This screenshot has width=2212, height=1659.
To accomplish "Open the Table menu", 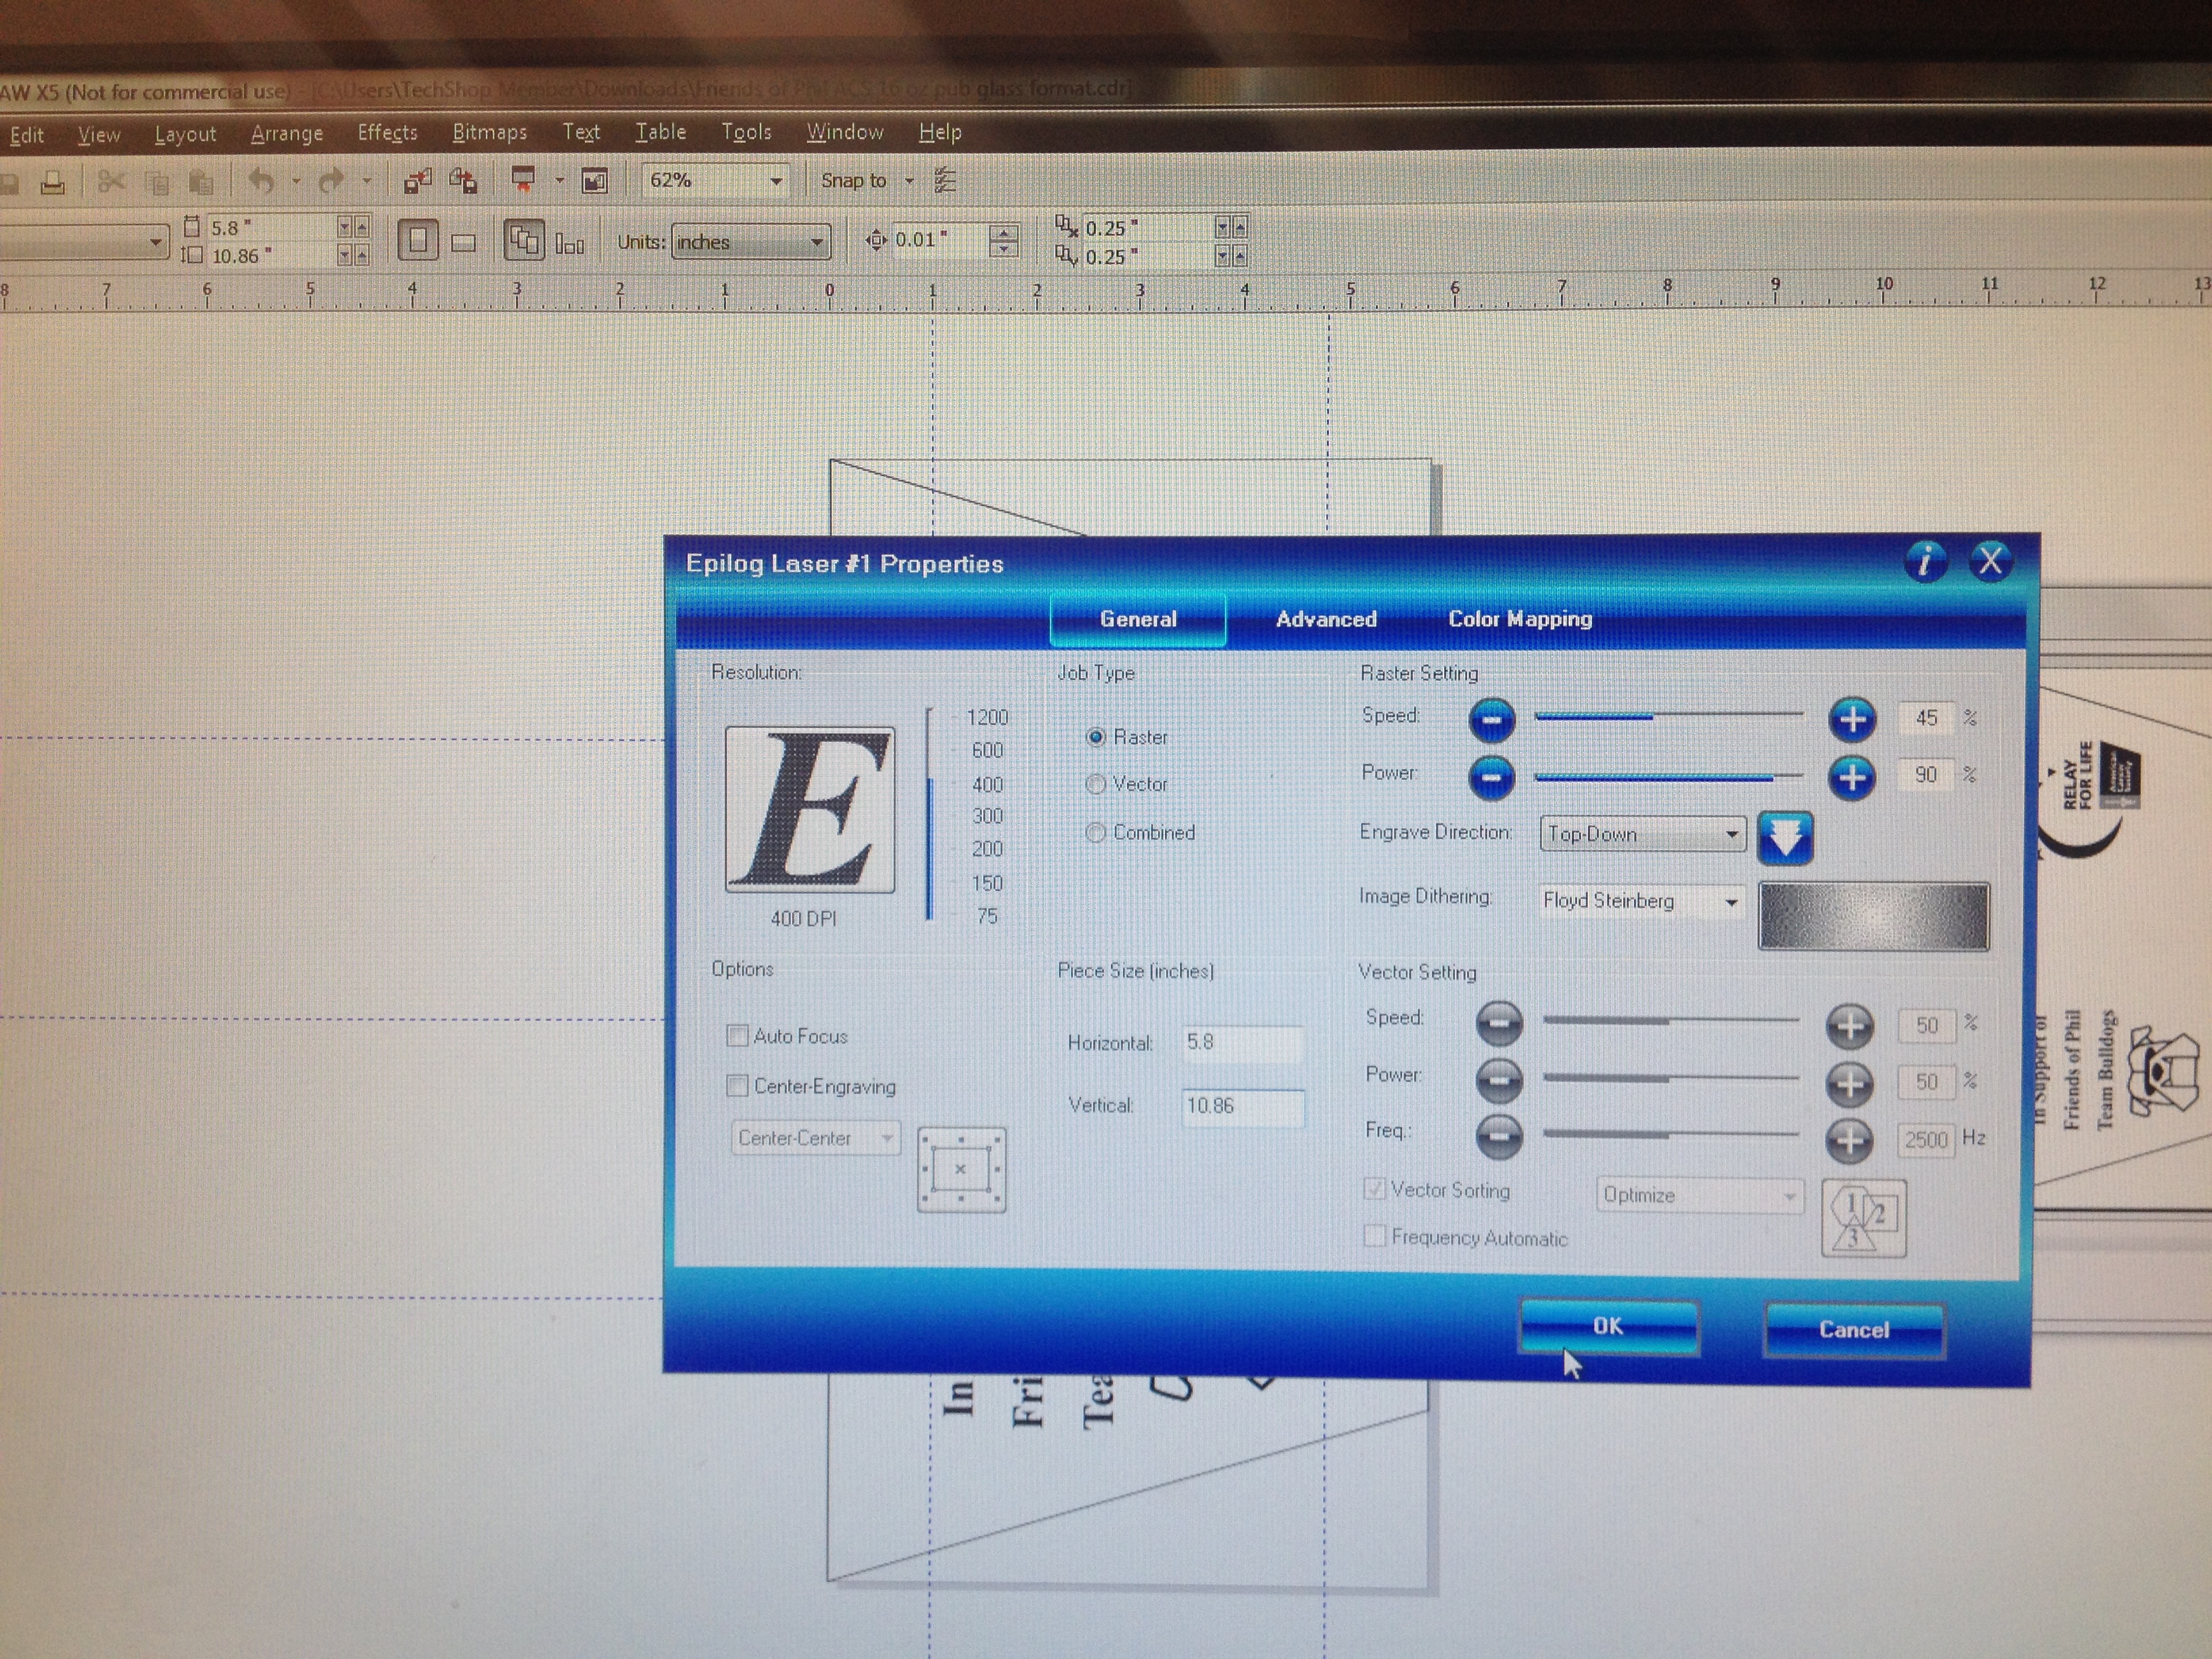I will point(660,132).
